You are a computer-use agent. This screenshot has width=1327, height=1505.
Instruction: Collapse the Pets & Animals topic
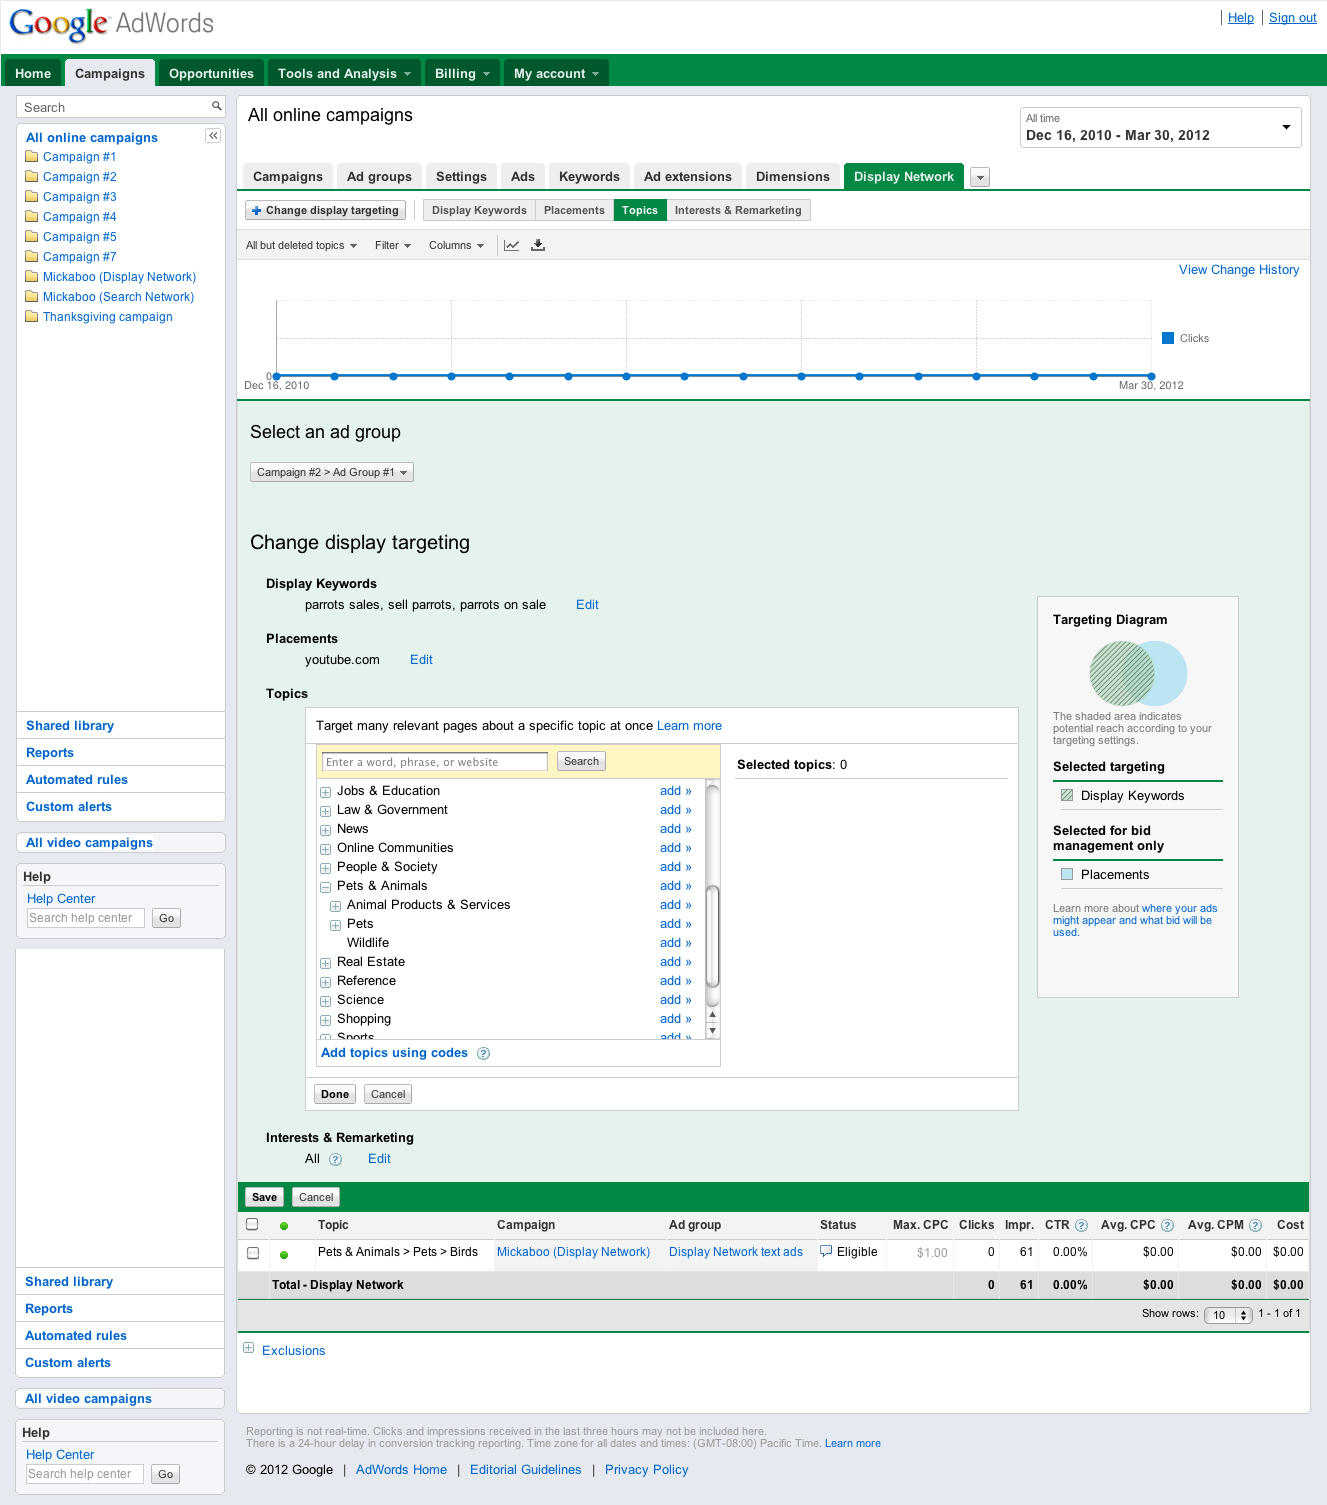pos(325,887)
